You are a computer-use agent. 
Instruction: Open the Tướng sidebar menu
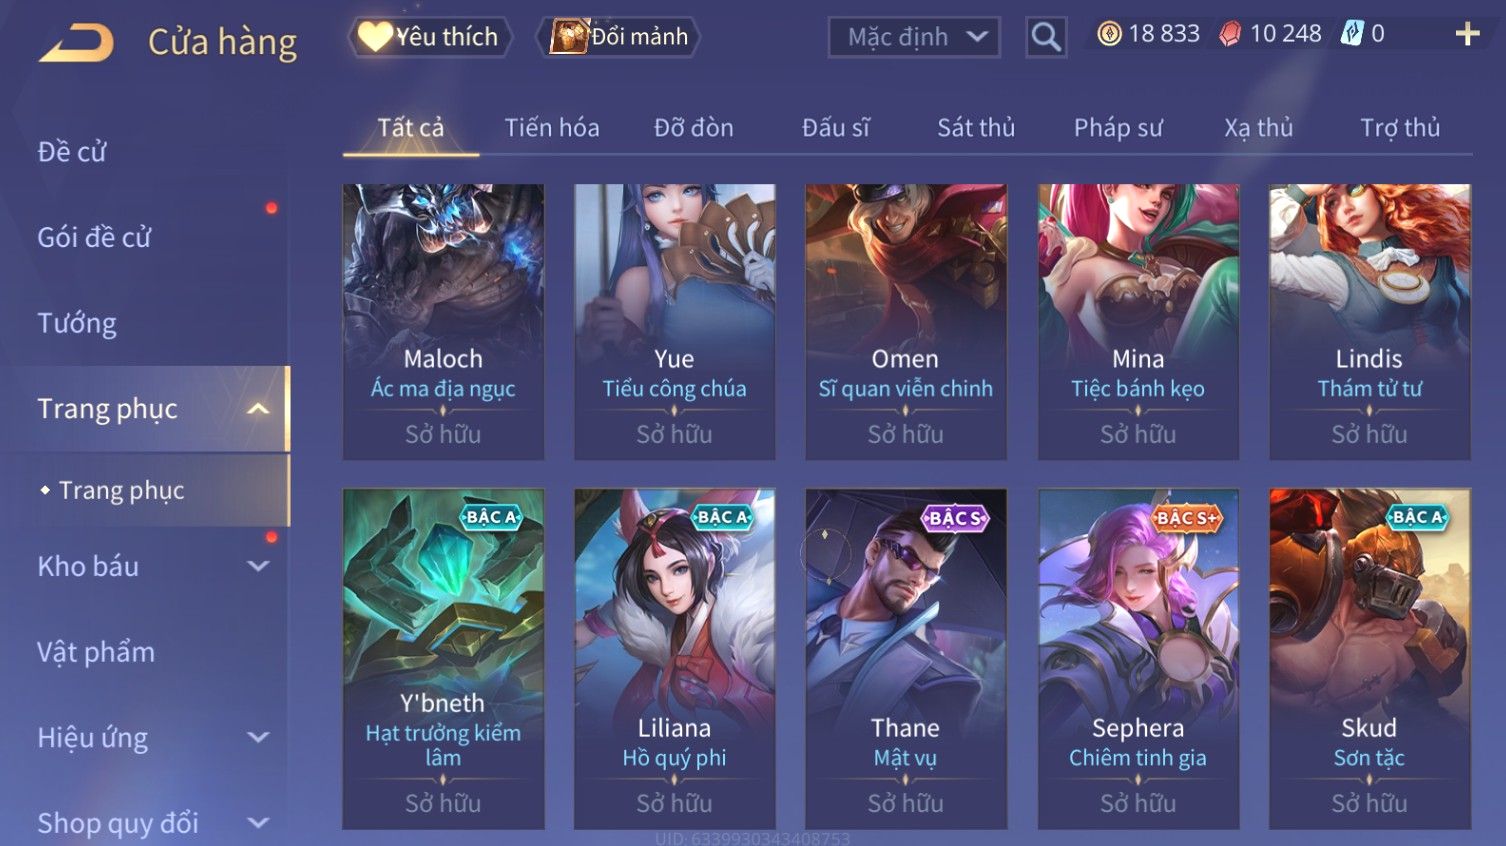click(77, 323)
